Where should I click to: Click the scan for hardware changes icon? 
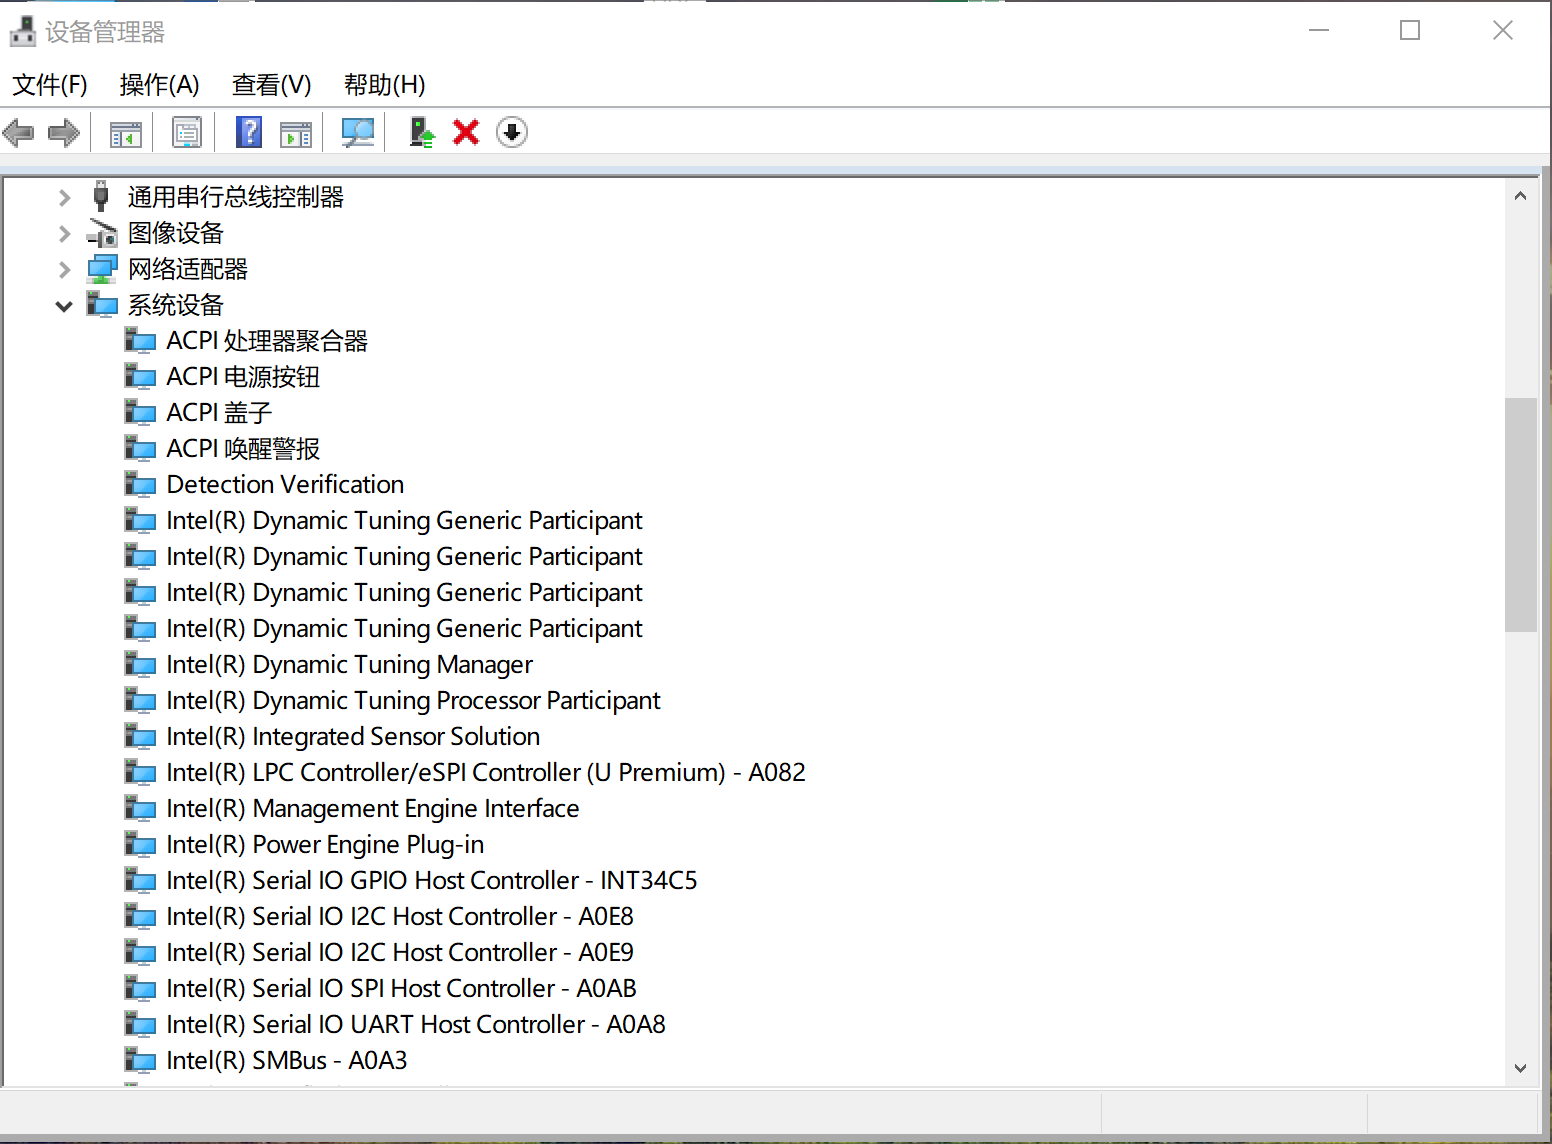[x=358, y=132]
